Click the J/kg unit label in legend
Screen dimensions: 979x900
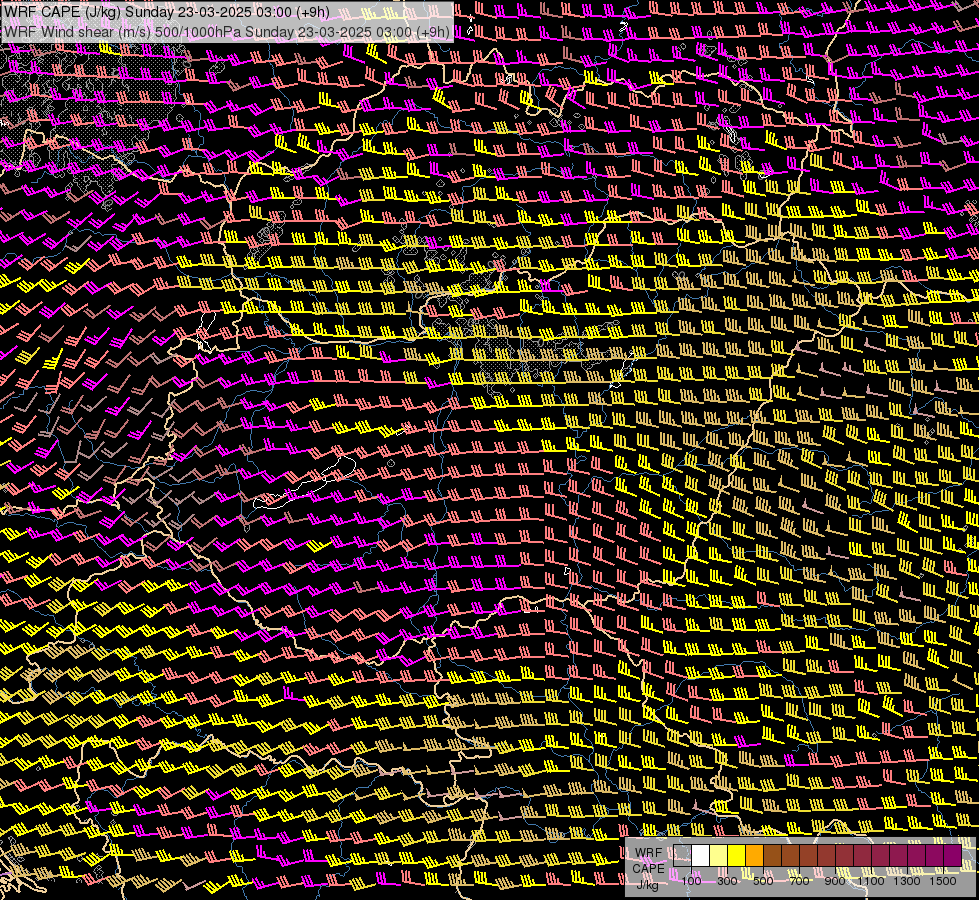tap(648, 884)
